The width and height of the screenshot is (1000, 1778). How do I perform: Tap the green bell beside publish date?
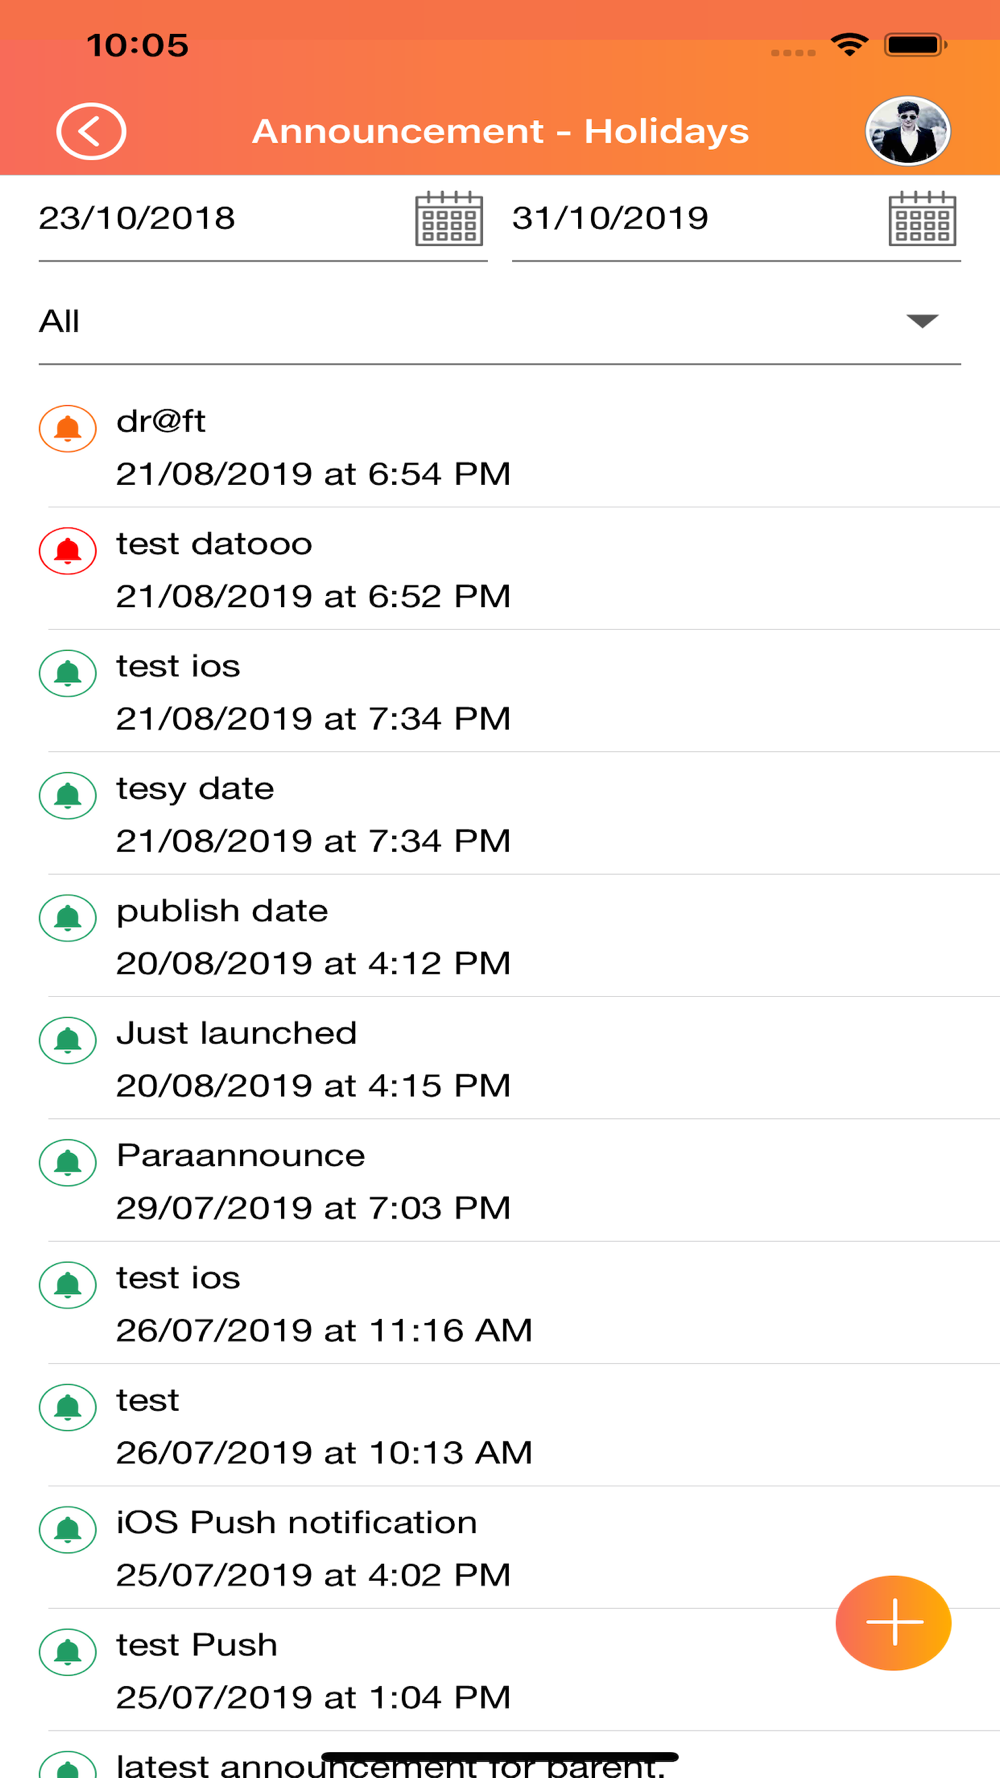68,918
